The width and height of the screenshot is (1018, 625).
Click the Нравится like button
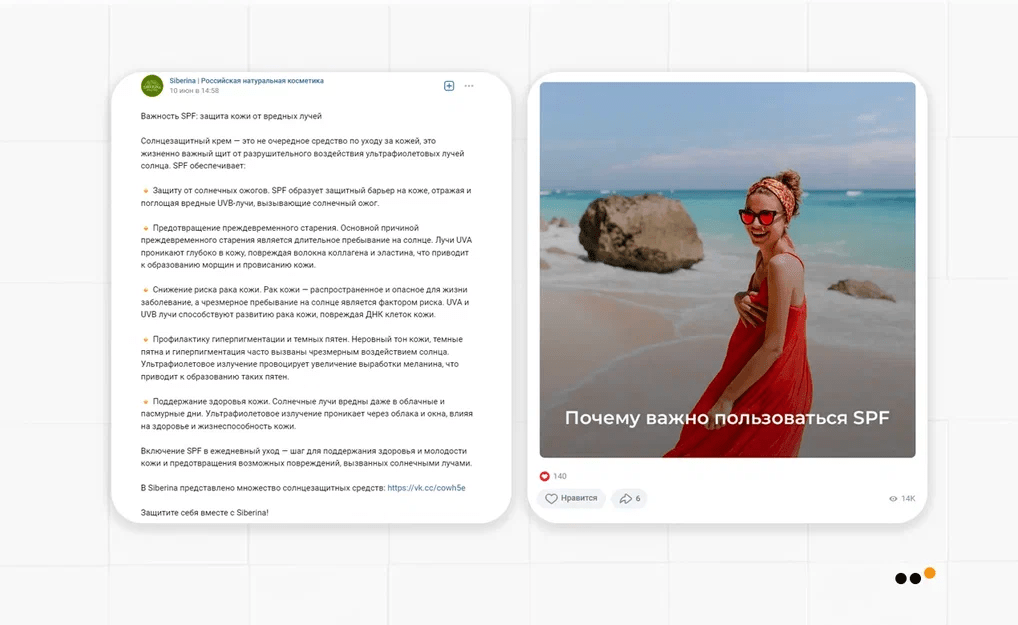coord(571,498)
